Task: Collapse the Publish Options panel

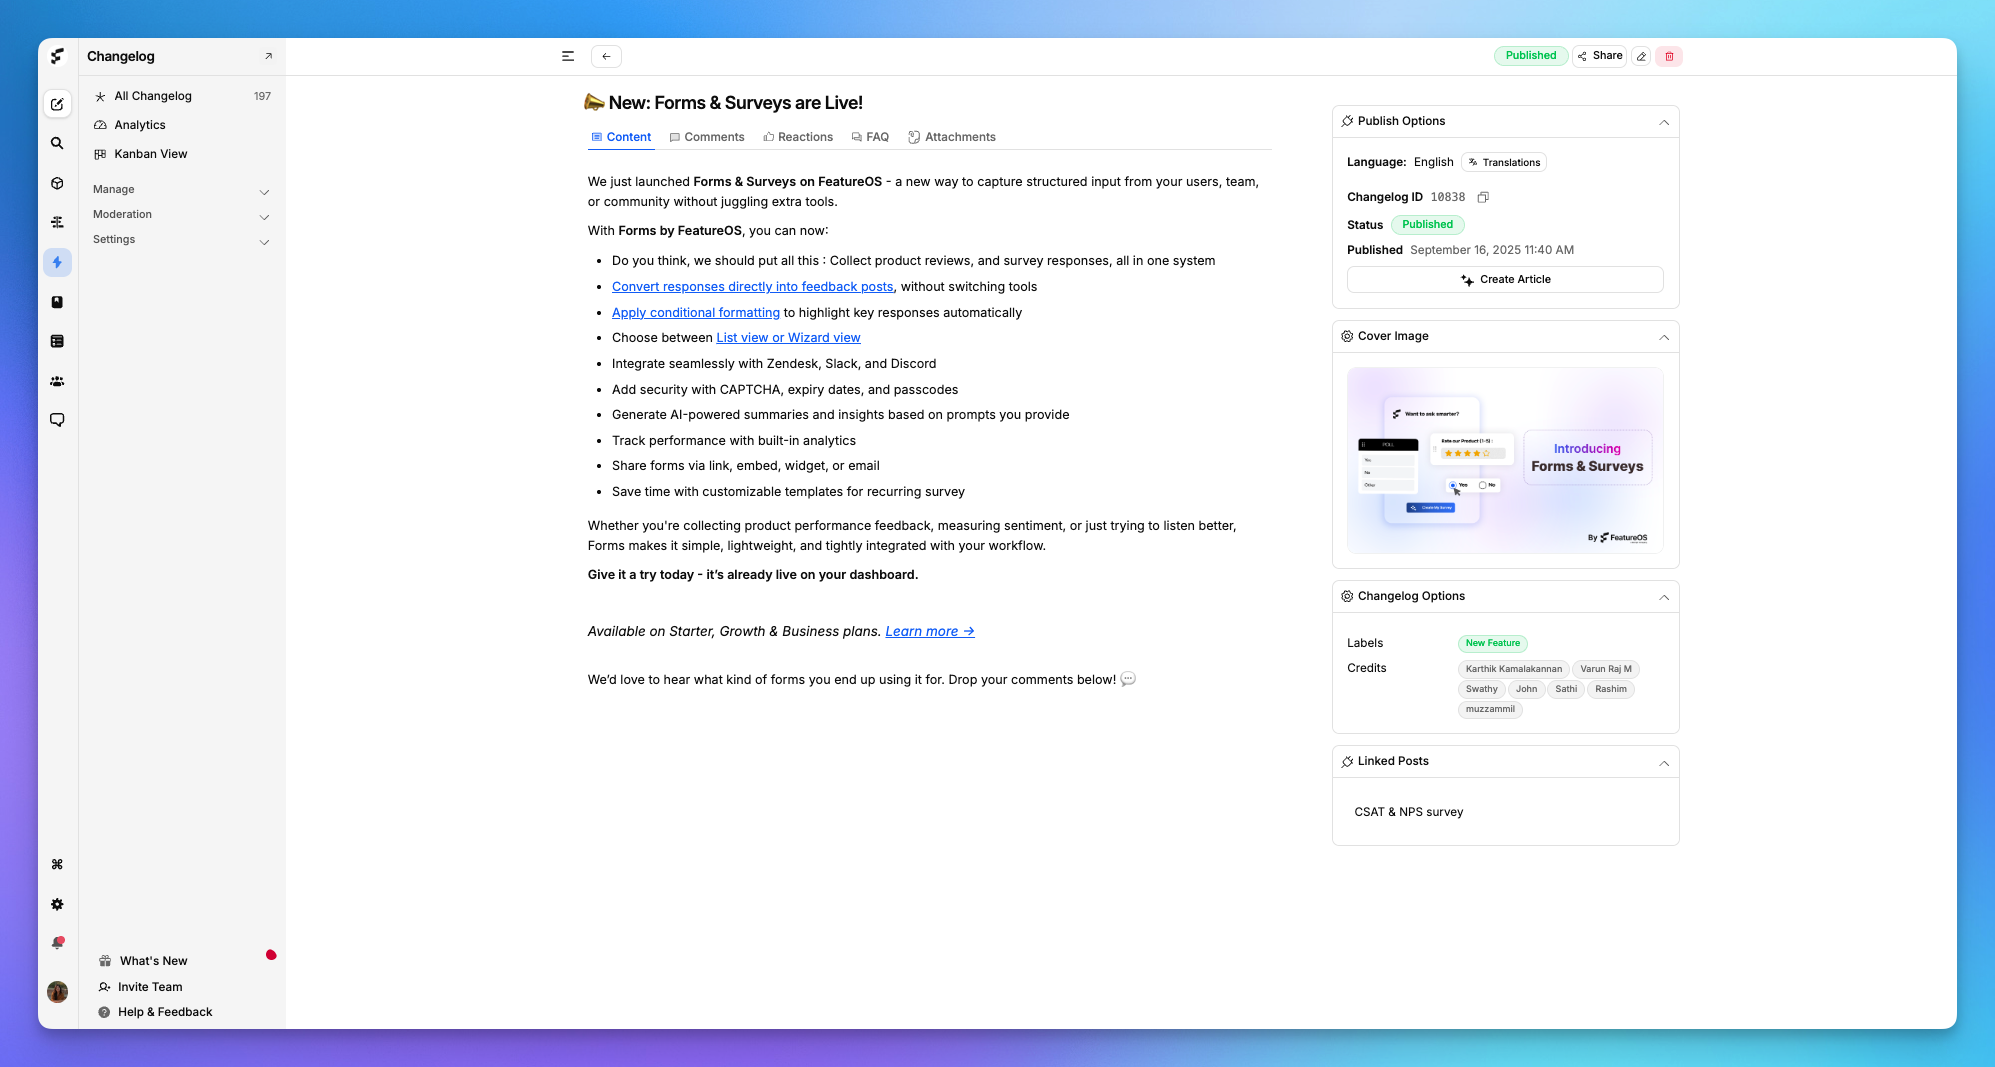Action: pyautogui.click(x=1664, y=121)
